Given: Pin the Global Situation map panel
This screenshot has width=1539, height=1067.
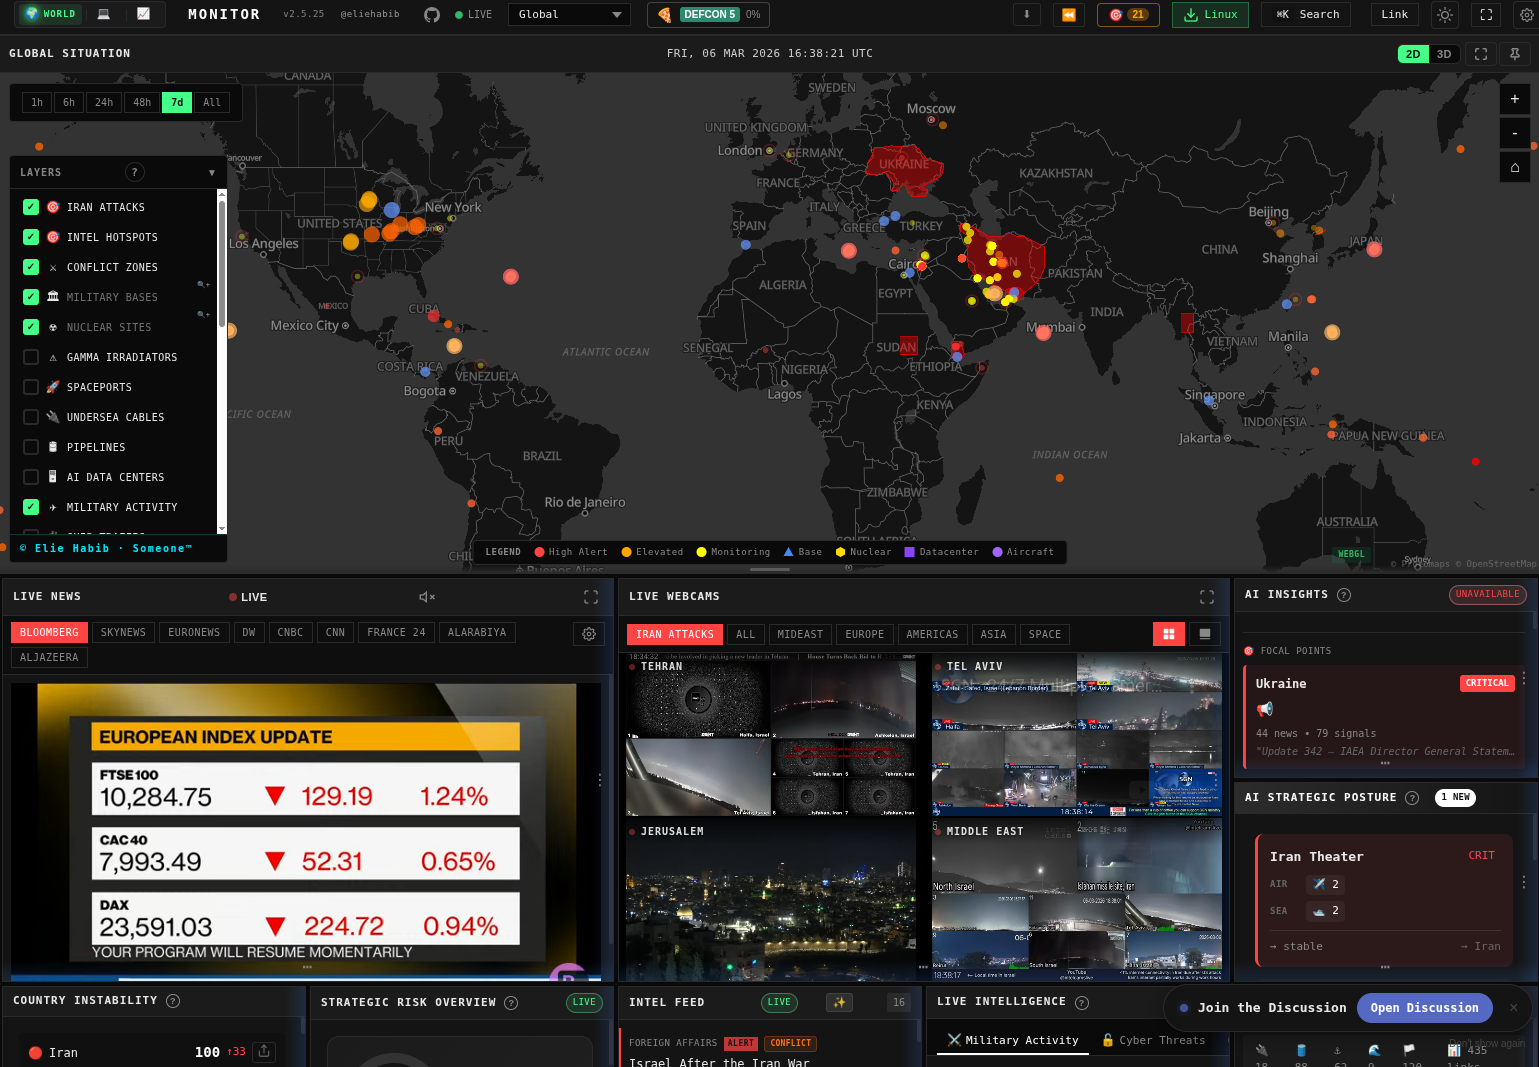Looking at the screenshot, I should pyautogui.click(x=1516, y=54).
